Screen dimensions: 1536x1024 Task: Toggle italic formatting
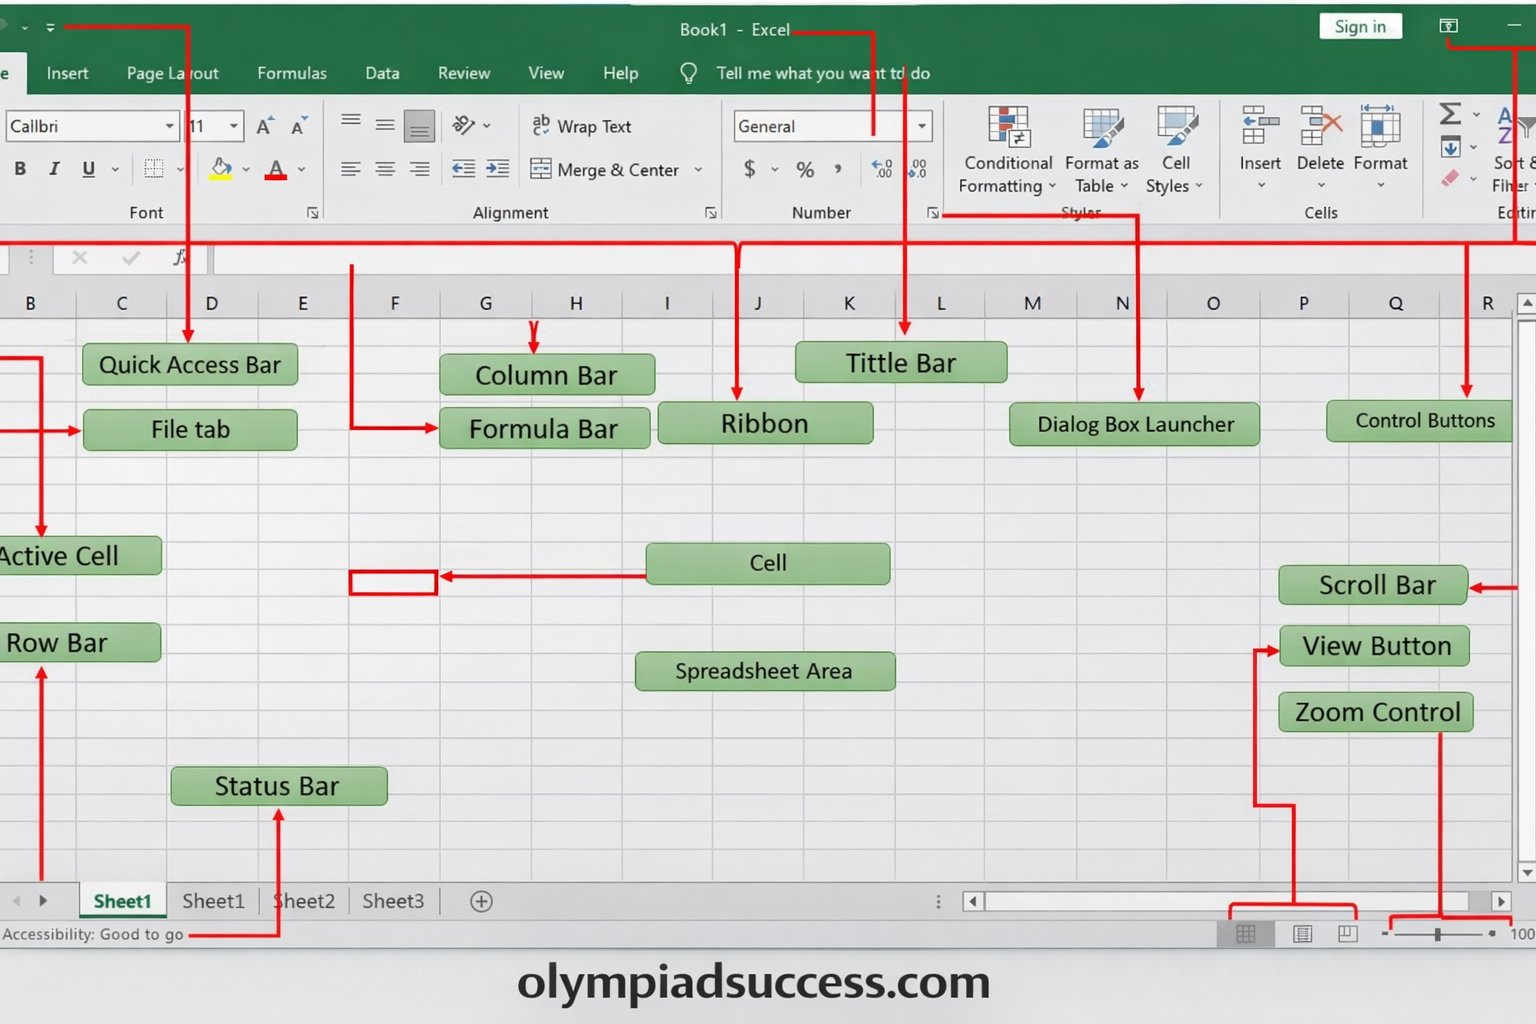click(54, 169)
